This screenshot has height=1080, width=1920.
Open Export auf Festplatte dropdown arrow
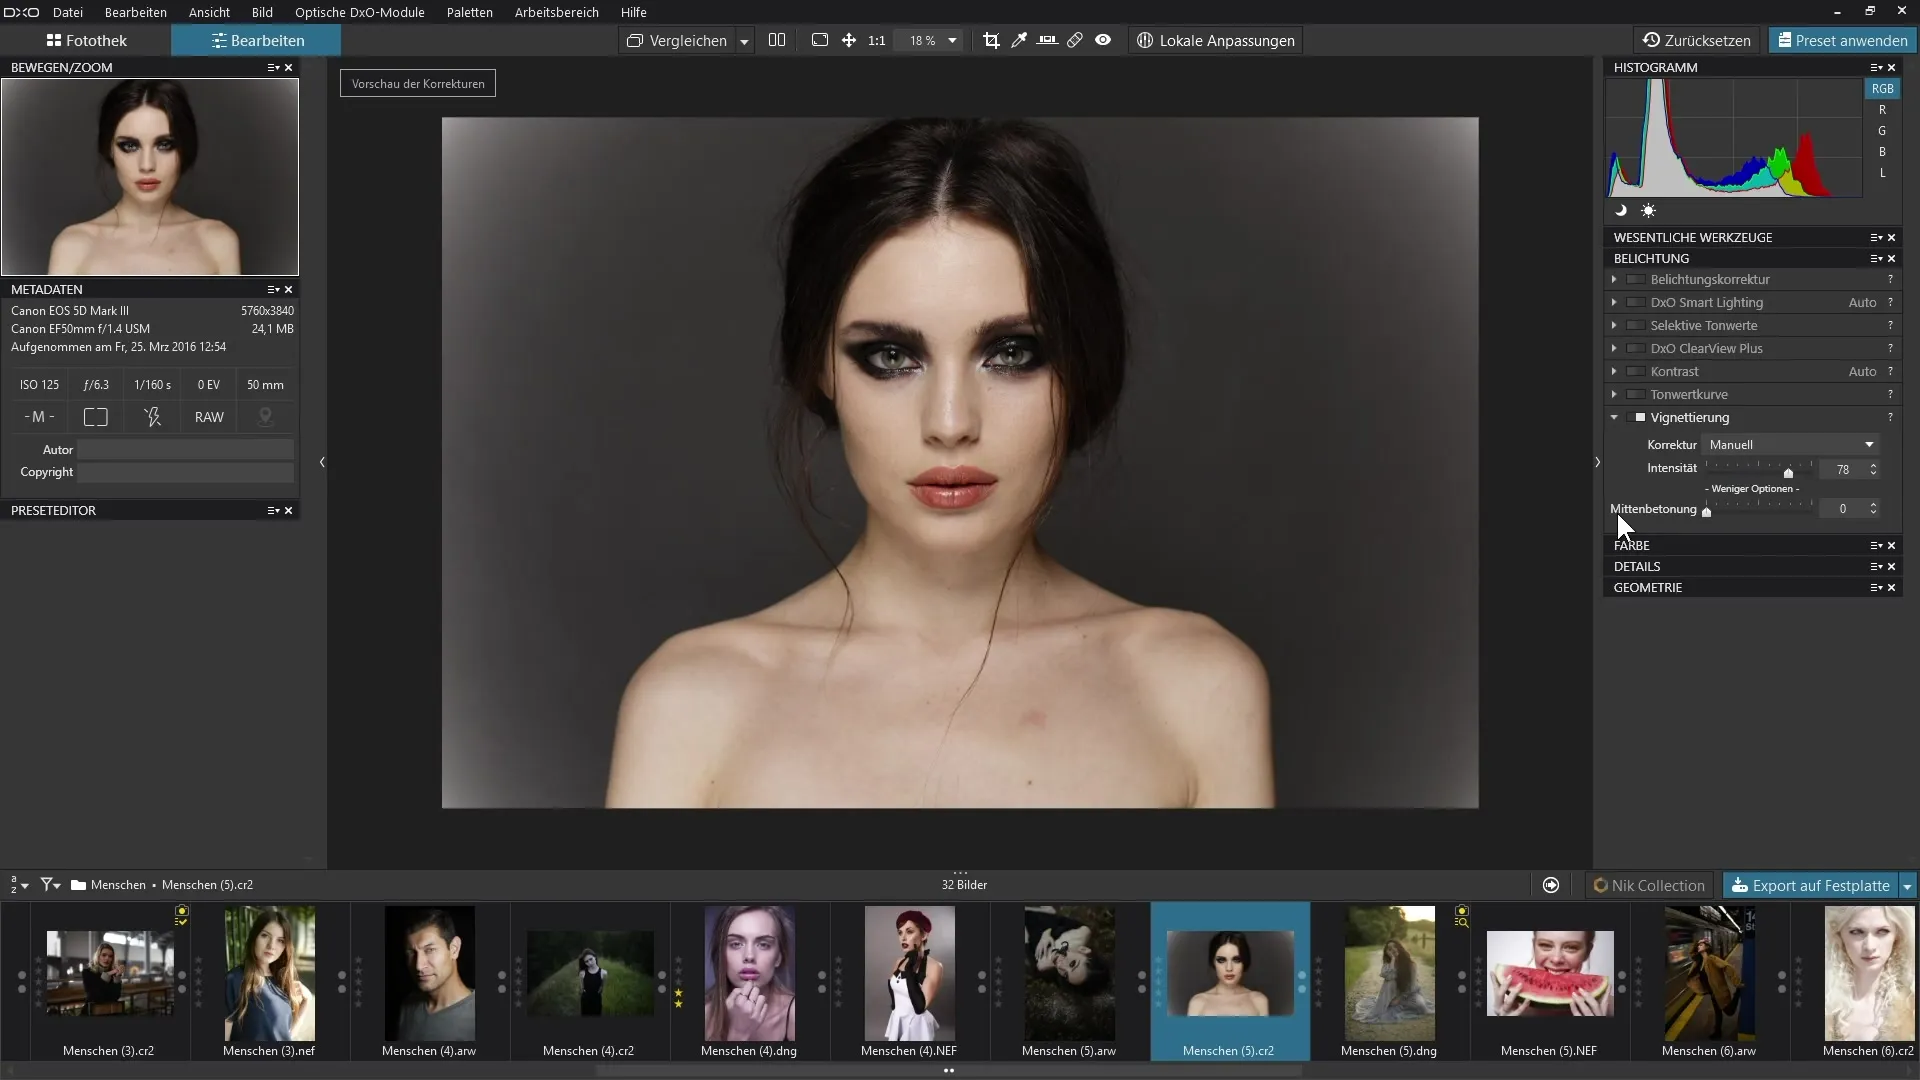point(1907,886)
